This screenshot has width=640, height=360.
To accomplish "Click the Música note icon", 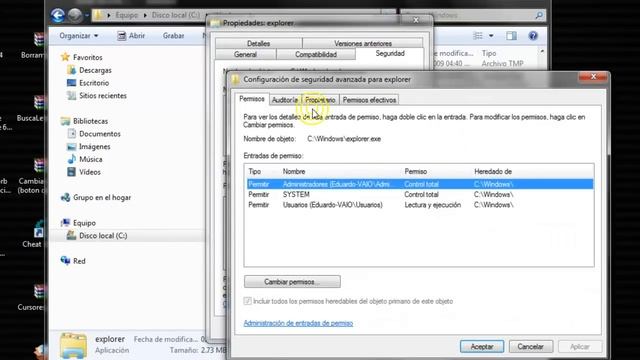I will [71, 159].
